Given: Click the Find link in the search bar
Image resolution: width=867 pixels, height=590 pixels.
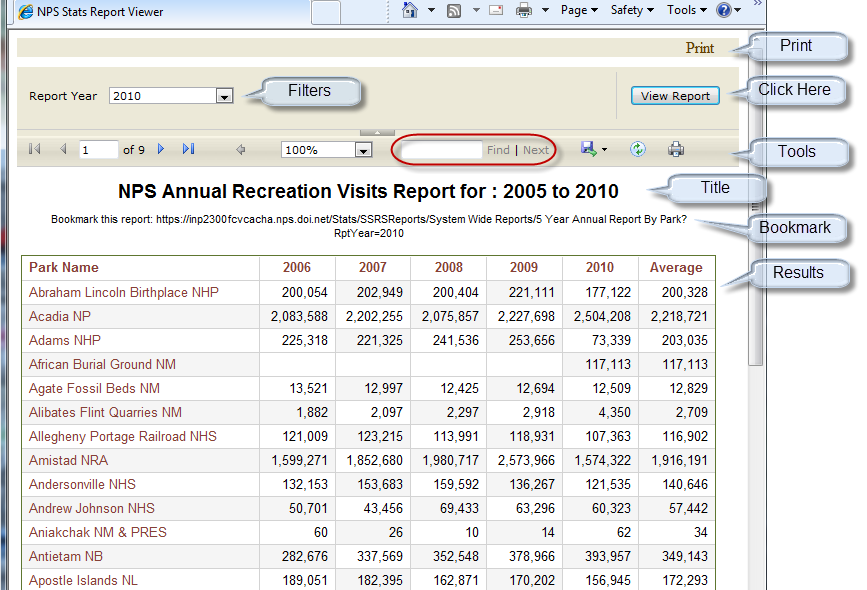Looking at the screenshot, I should pyautogui.click(x=498, y=148).
